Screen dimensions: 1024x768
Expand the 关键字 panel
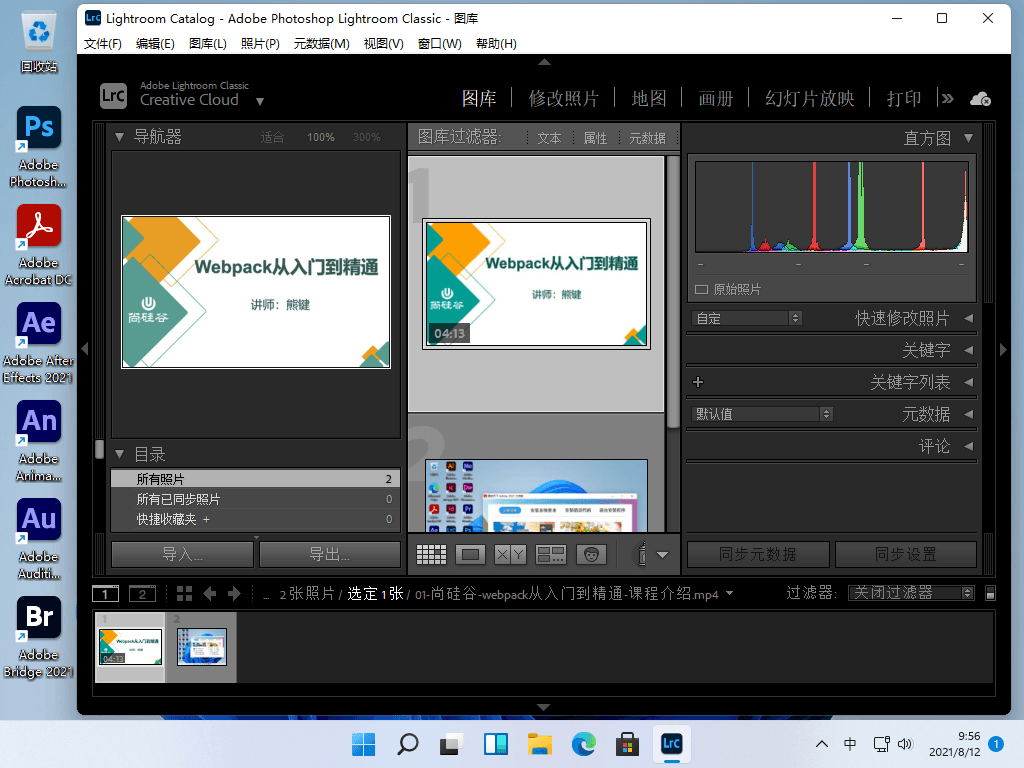pyautogui.click(x=968, y=350)
